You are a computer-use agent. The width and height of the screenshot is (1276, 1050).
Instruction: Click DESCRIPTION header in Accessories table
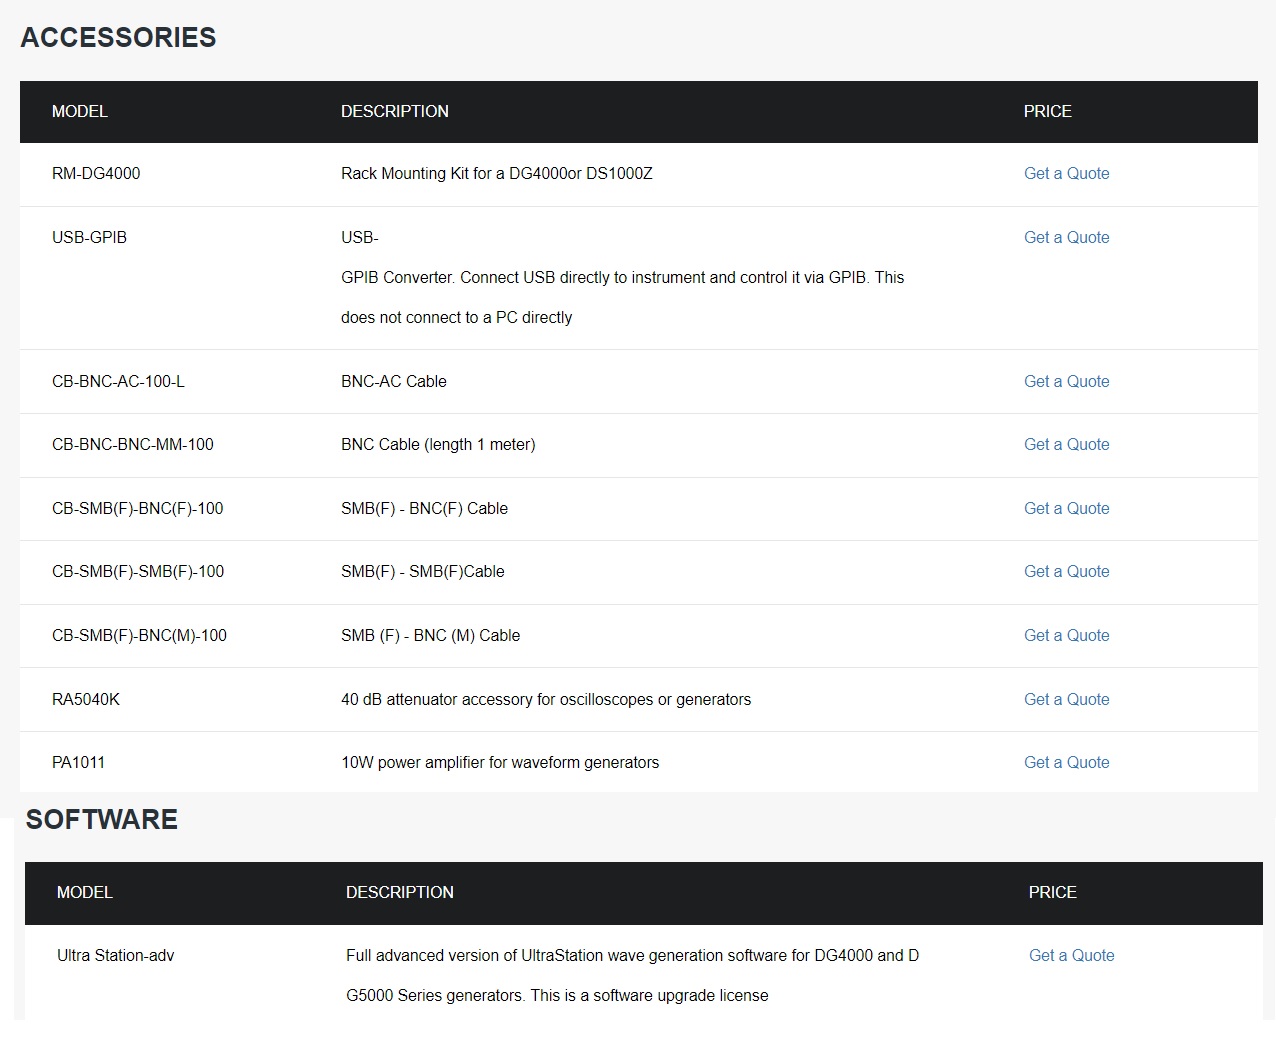(x=395, y=111)
